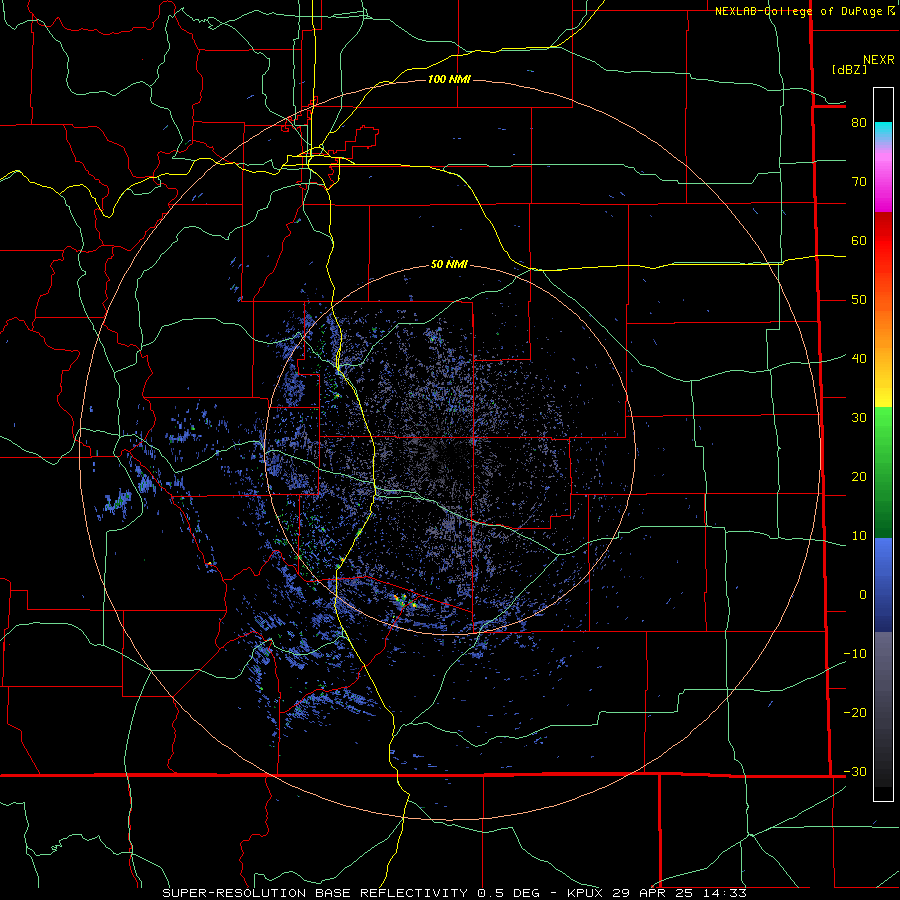Click the -30 value on the dBZ scale
The image size is (900, 900).
point(855,771)
